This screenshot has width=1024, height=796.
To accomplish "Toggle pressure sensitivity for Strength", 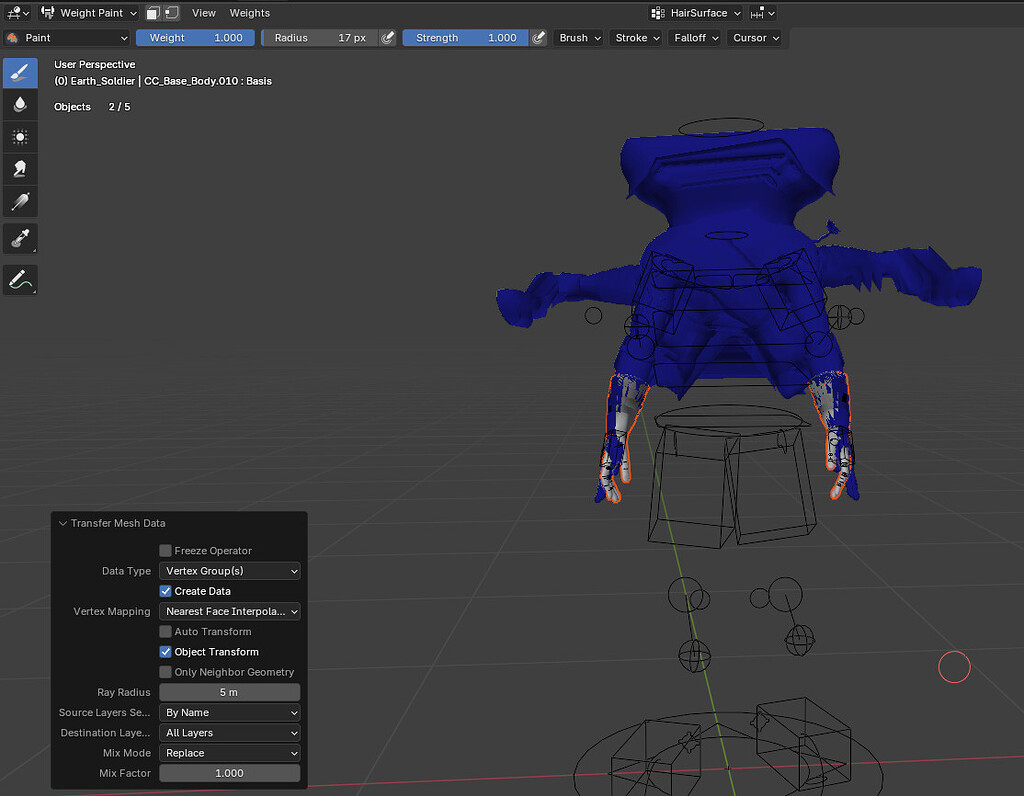I will pyautogui.click(x=538, y=38).
